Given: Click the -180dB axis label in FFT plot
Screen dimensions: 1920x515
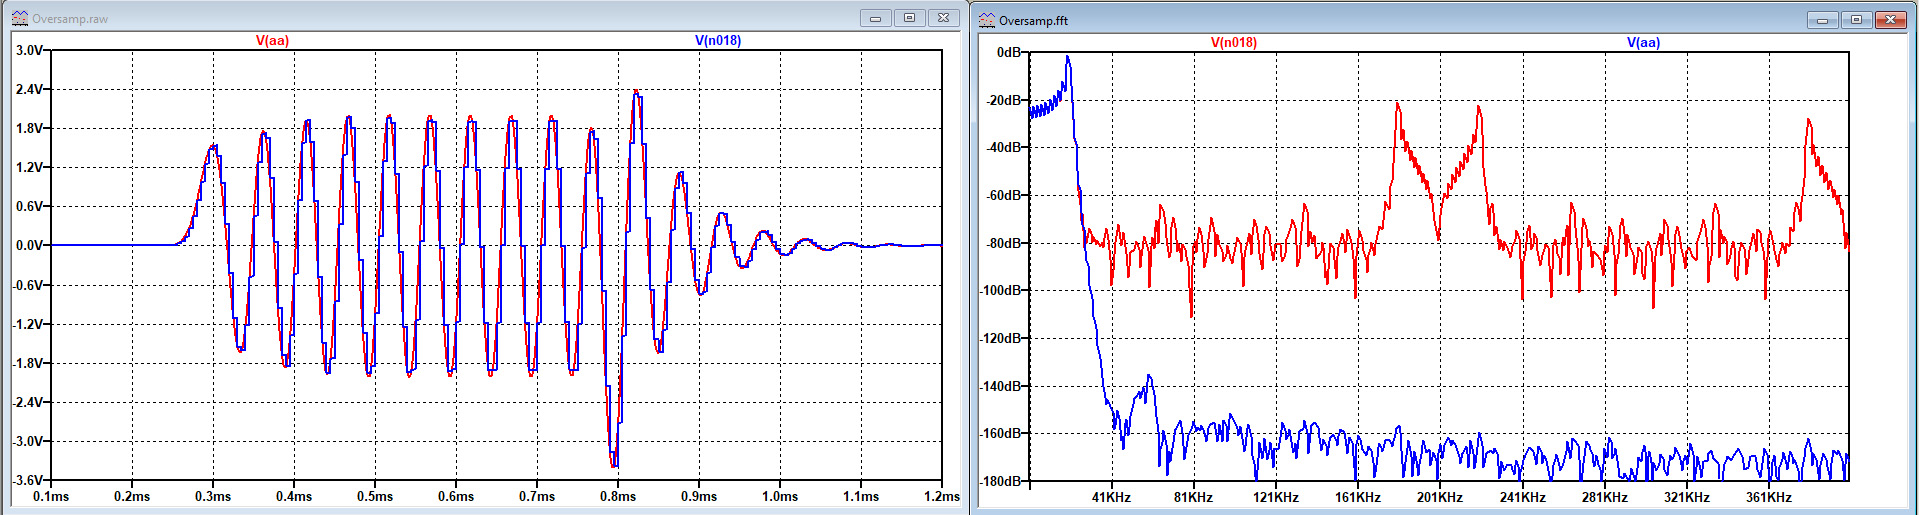Looking at the screenshot, I should pos(1001,481).
